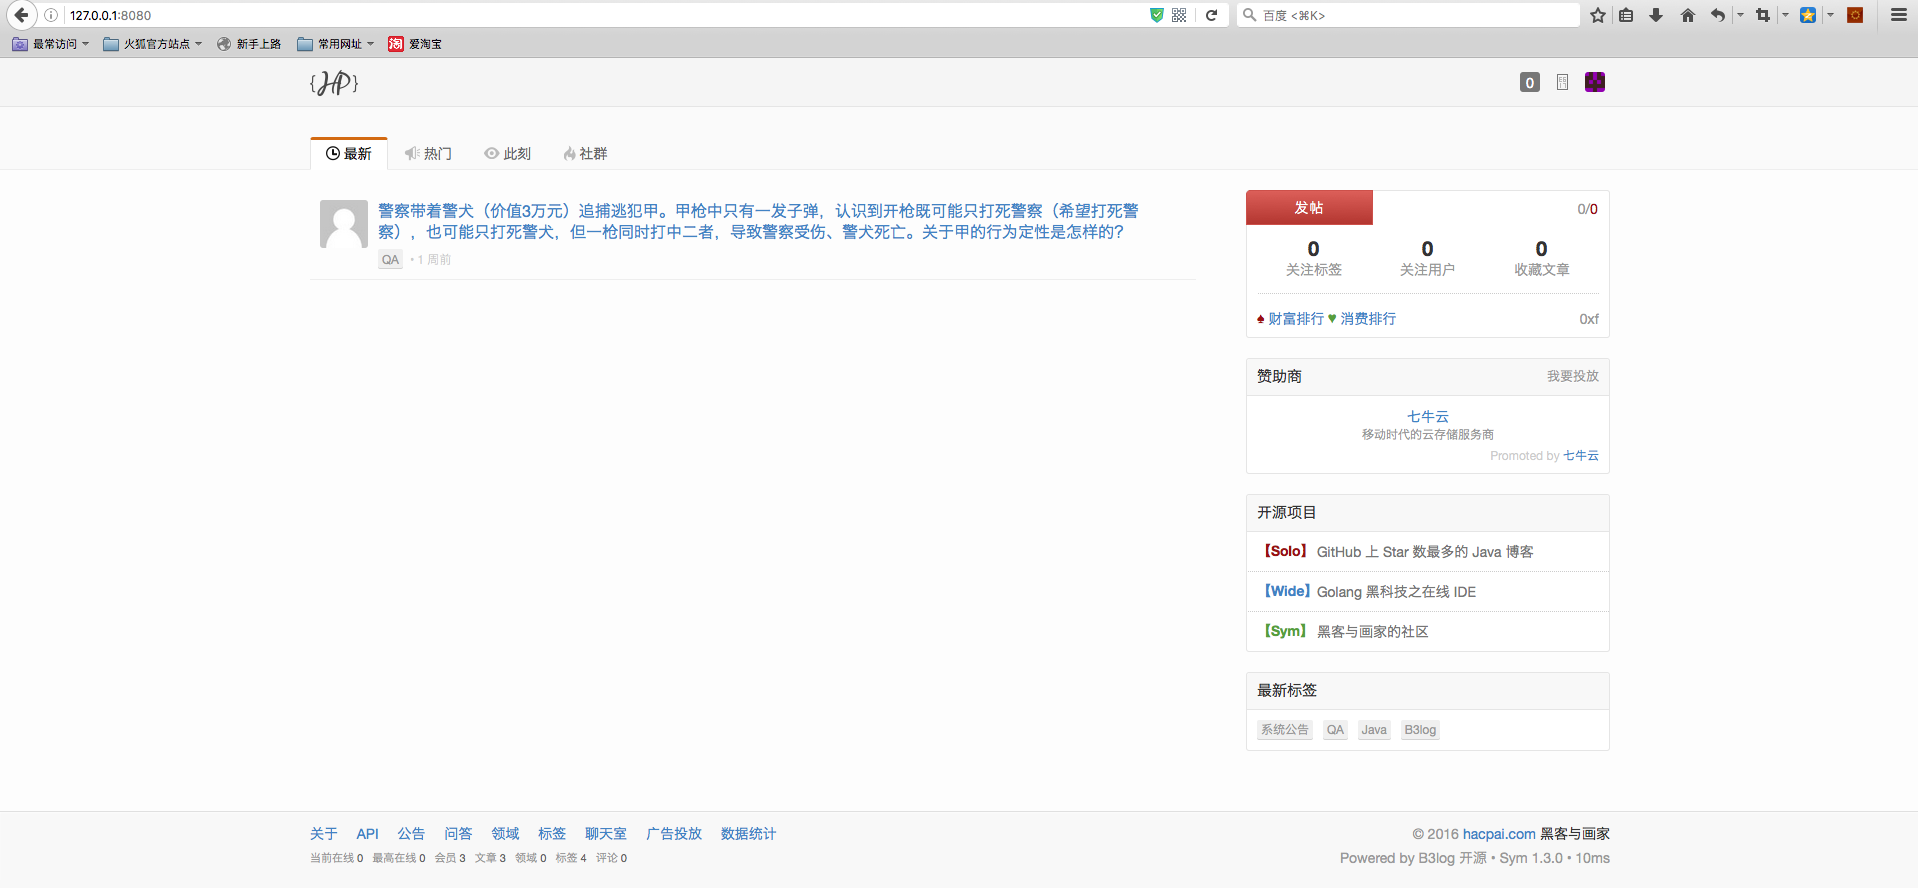Open the Solo open-source project

click(1398, 552)
